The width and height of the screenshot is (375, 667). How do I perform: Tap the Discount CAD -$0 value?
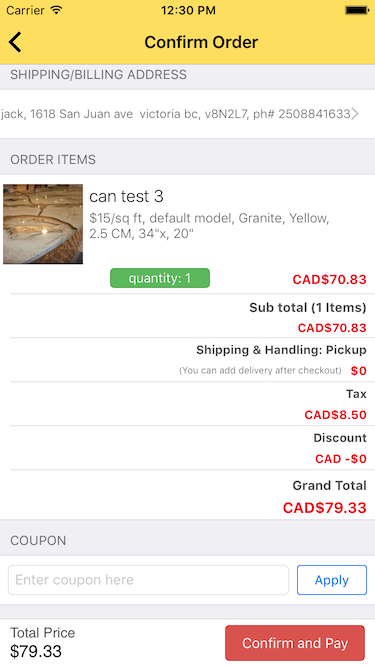(x=341, y=459)
